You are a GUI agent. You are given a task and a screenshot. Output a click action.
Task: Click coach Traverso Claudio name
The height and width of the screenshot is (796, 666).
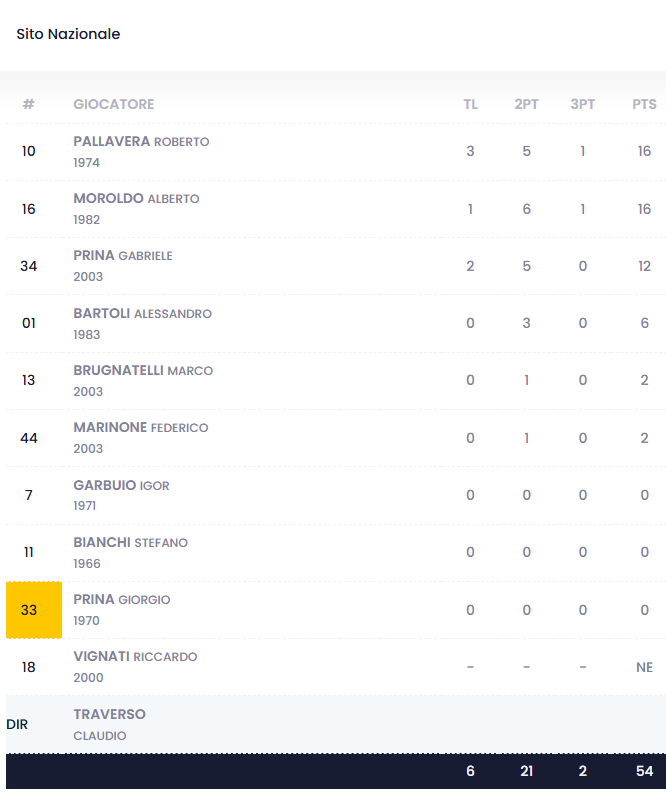click(x=109, y=714)
